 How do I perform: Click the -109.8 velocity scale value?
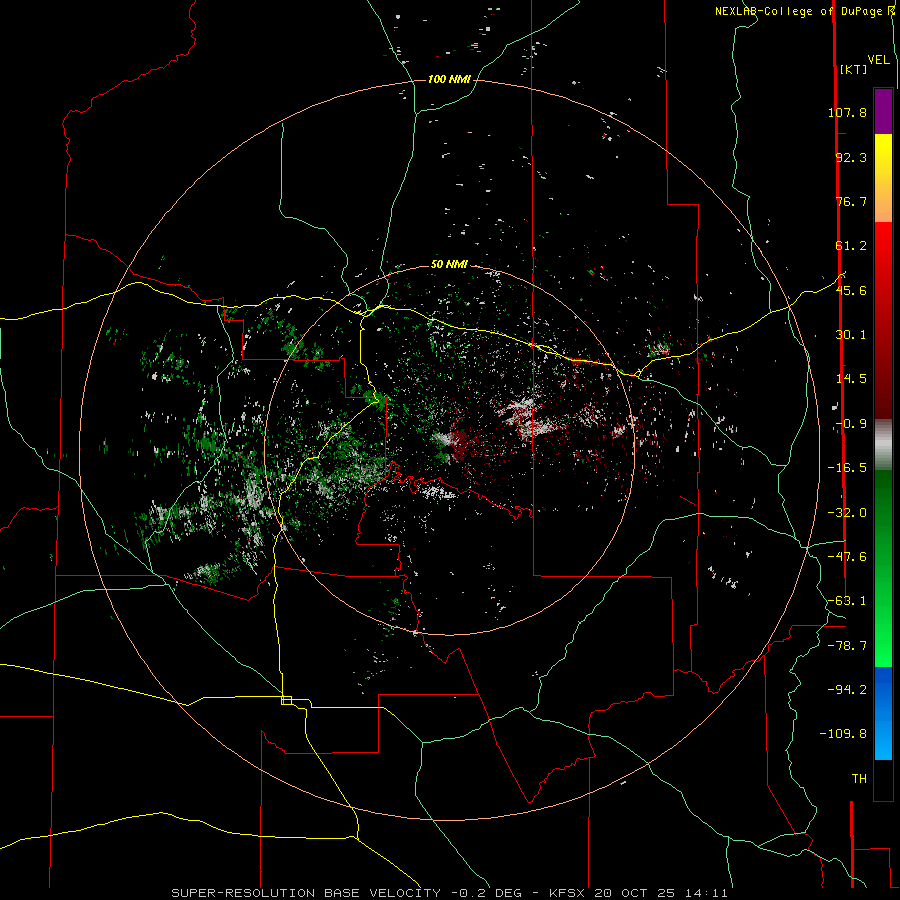[843, 734]
